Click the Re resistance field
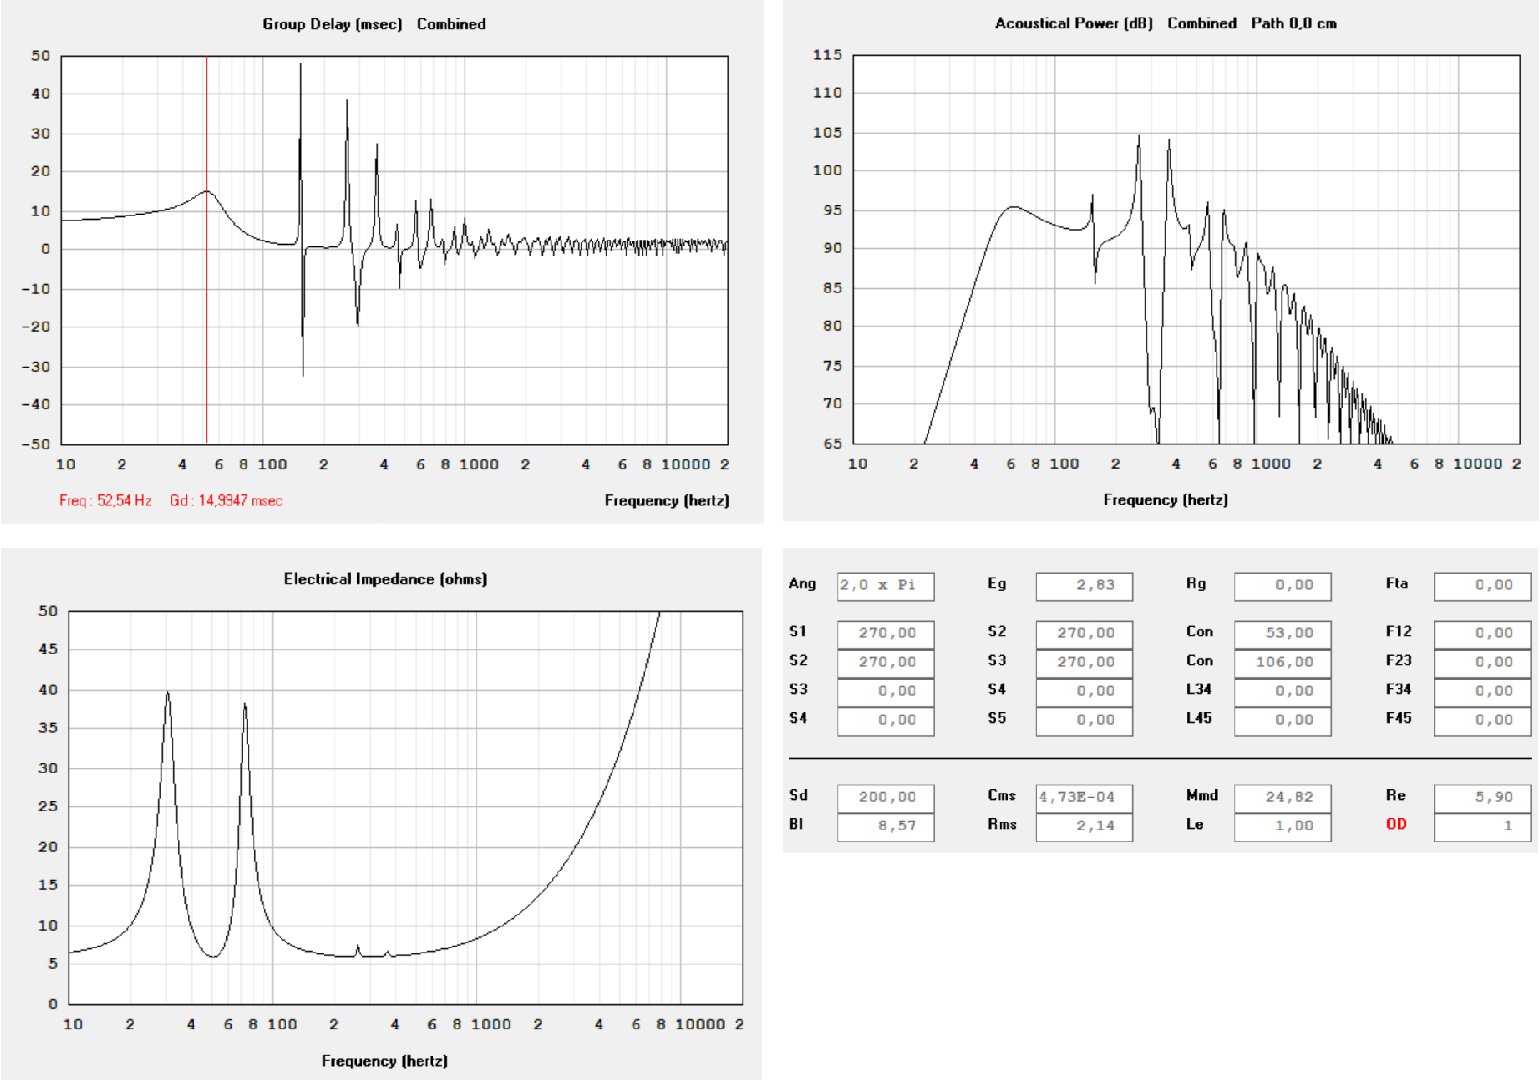Viewport: 1540px width, 1080px height. coord(1481,798)
